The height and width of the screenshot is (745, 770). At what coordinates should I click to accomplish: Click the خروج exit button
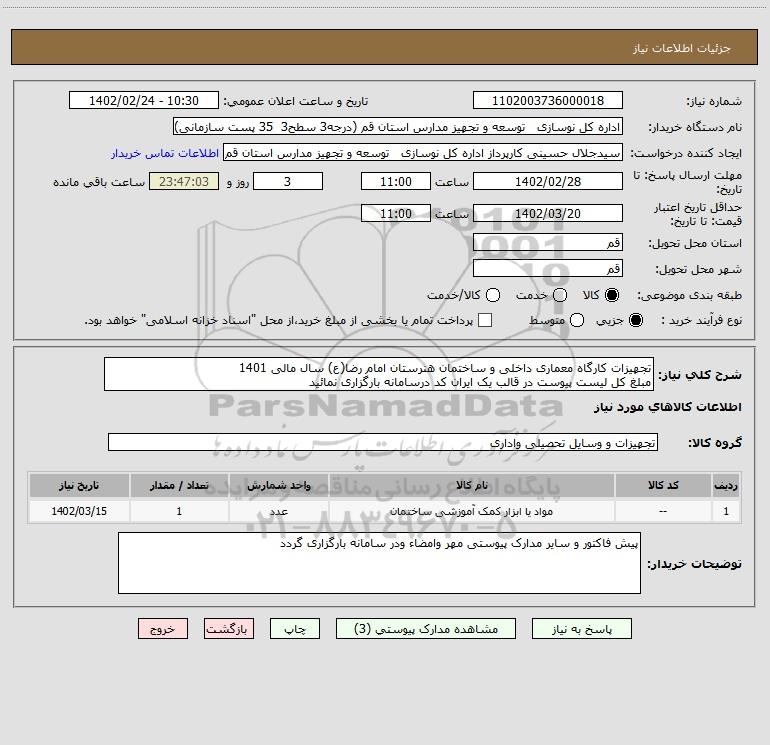(x=163, y=629)
